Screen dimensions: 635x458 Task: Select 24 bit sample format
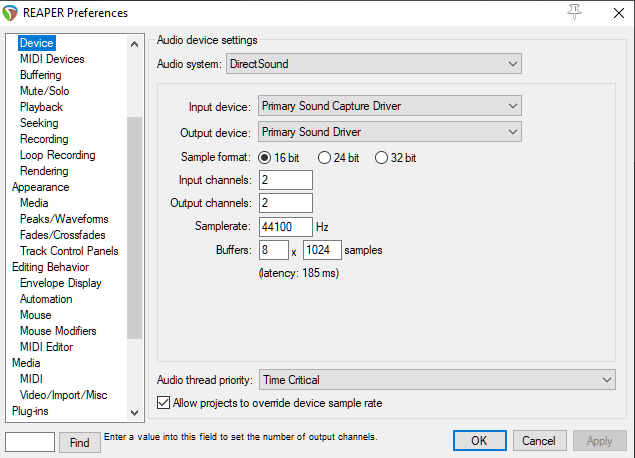click(x=339, y=158)
